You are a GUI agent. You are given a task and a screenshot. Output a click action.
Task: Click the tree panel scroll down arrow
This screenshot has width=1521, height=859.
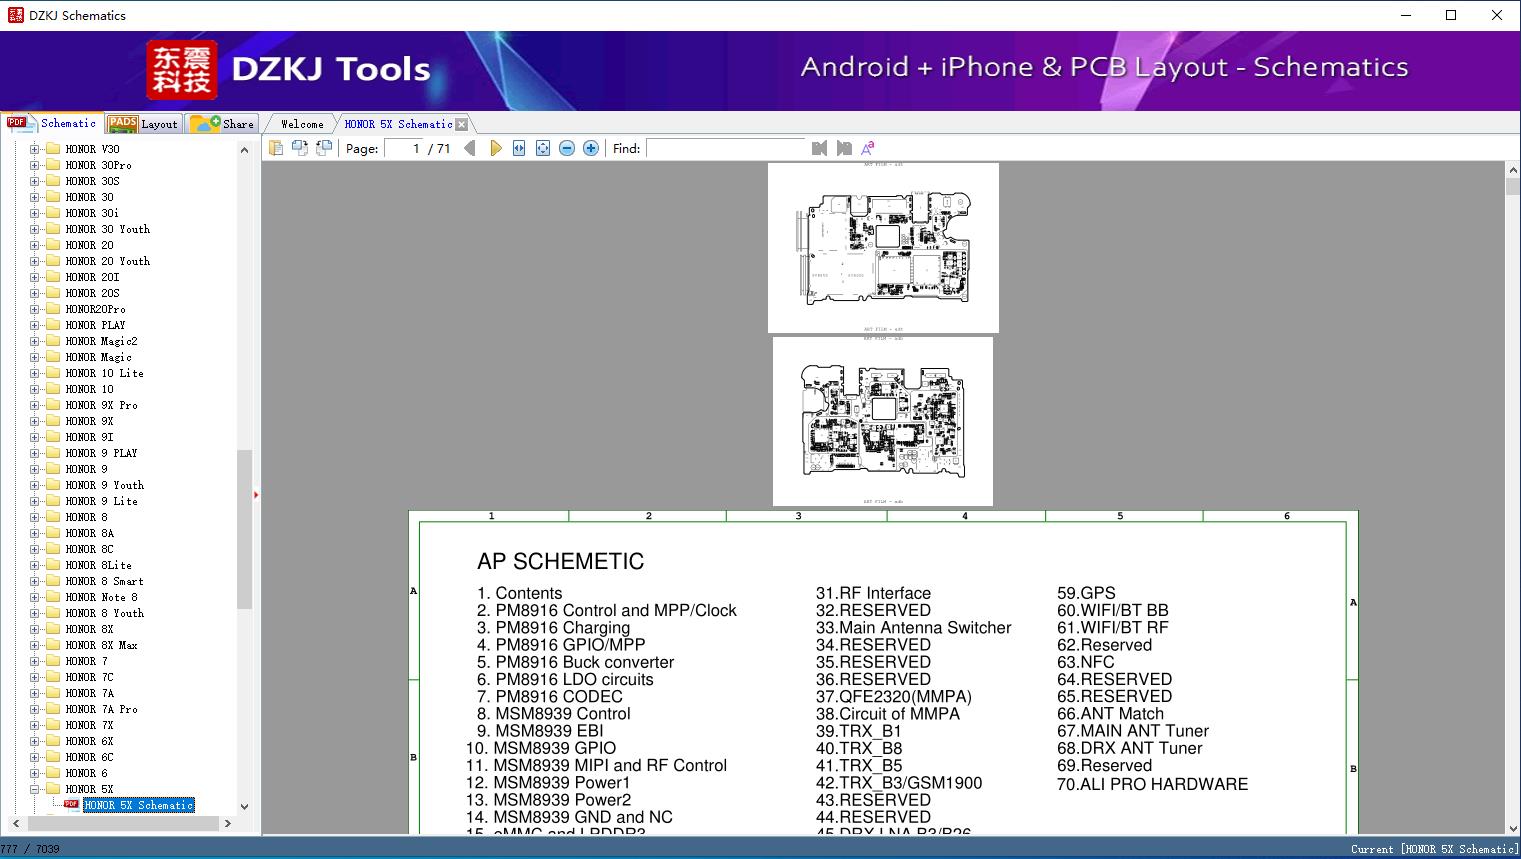click(244, 807)
